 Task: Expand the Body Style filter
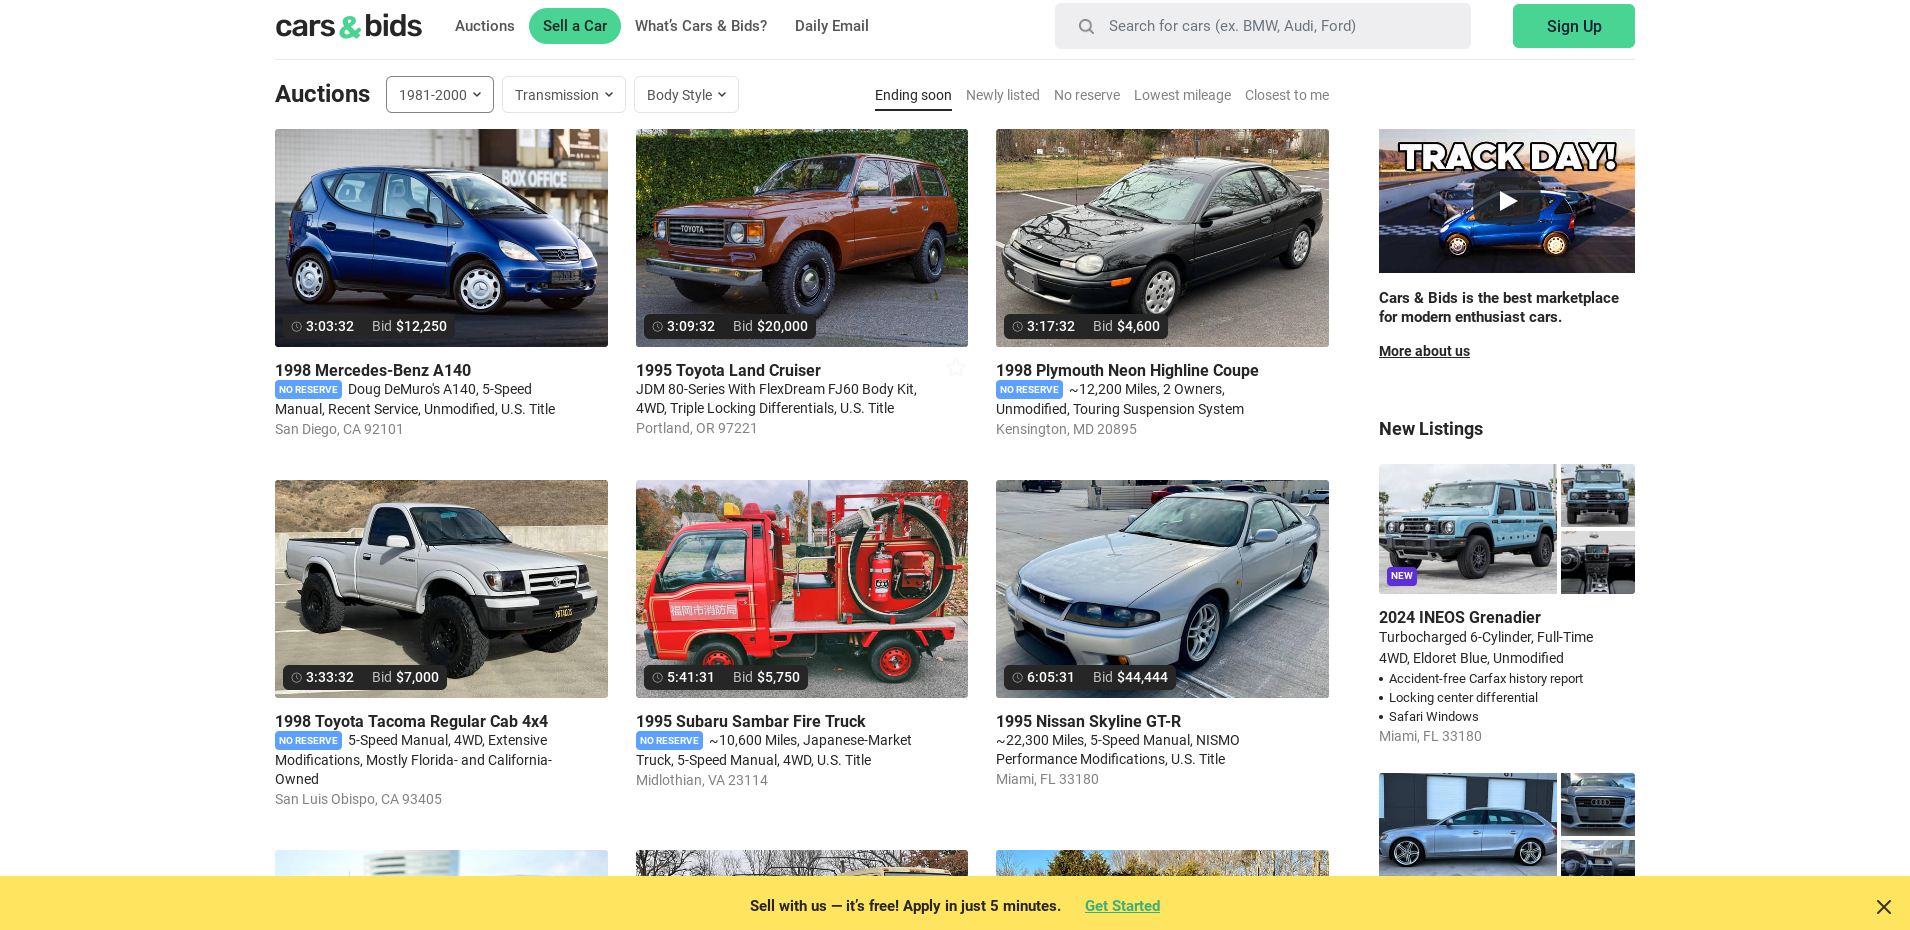(x=686, y=94)
